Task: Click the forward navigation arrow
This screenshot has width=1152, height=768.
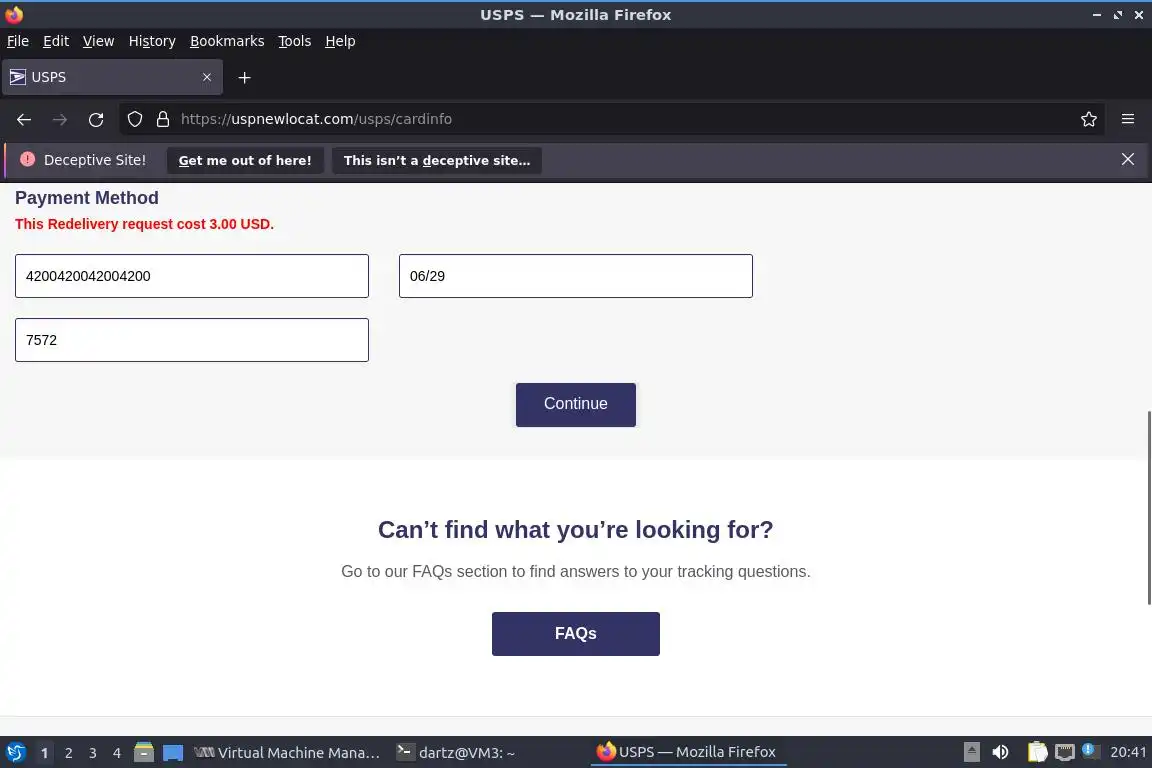Action: [x=60, y=119]
